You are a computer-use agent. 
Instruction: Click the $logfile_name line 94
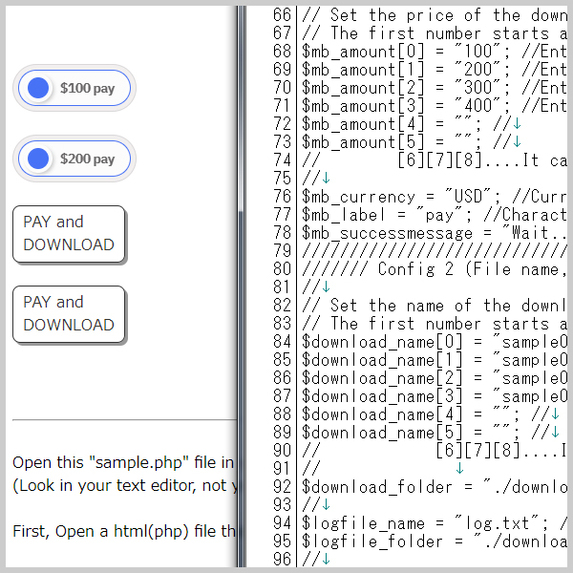(434, 523)
